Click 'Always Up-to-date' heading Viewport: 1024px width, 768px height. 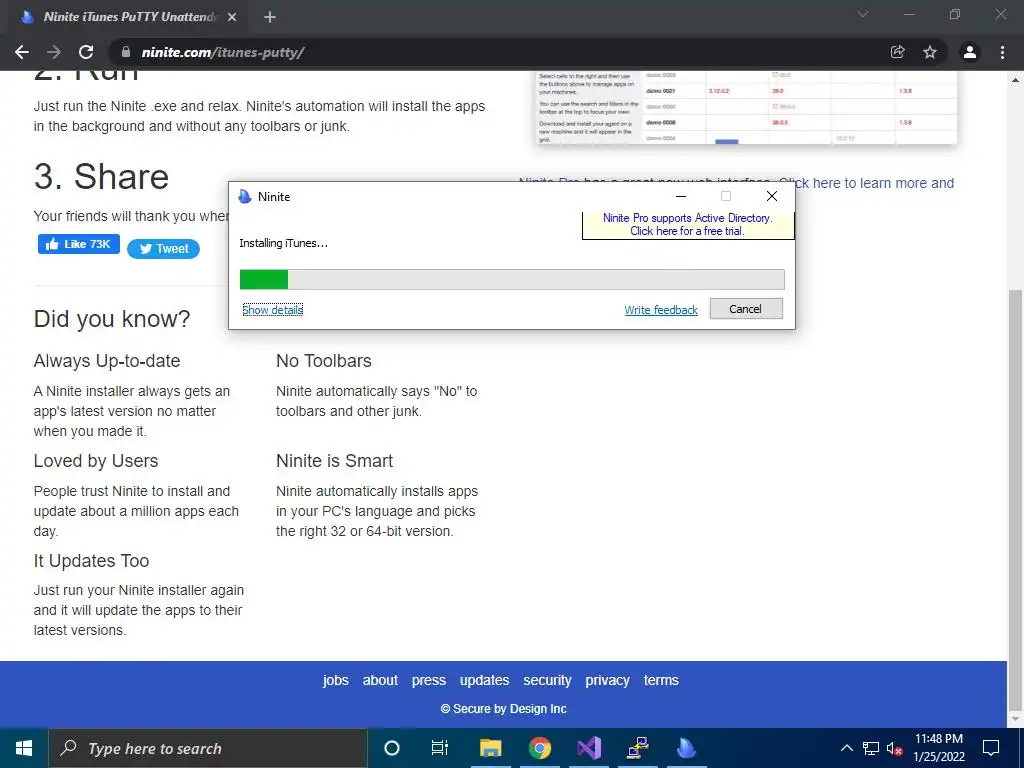point(107,361)
